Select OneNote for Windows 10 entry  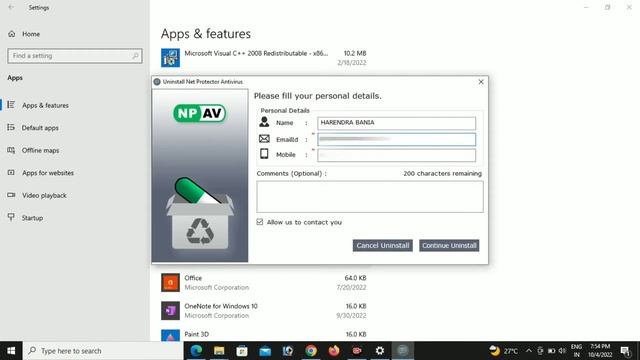(264, 311)
